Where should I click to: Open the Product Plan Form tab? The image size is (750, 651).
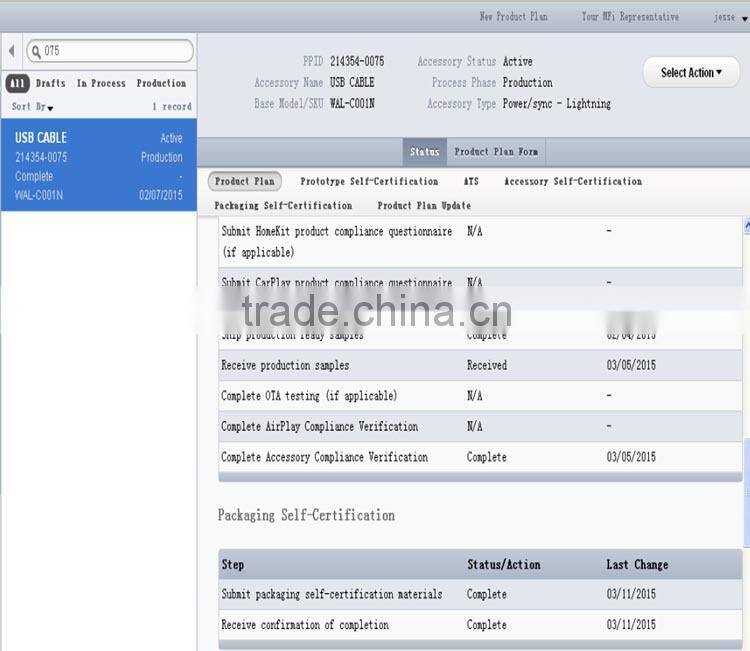(496, 152)
